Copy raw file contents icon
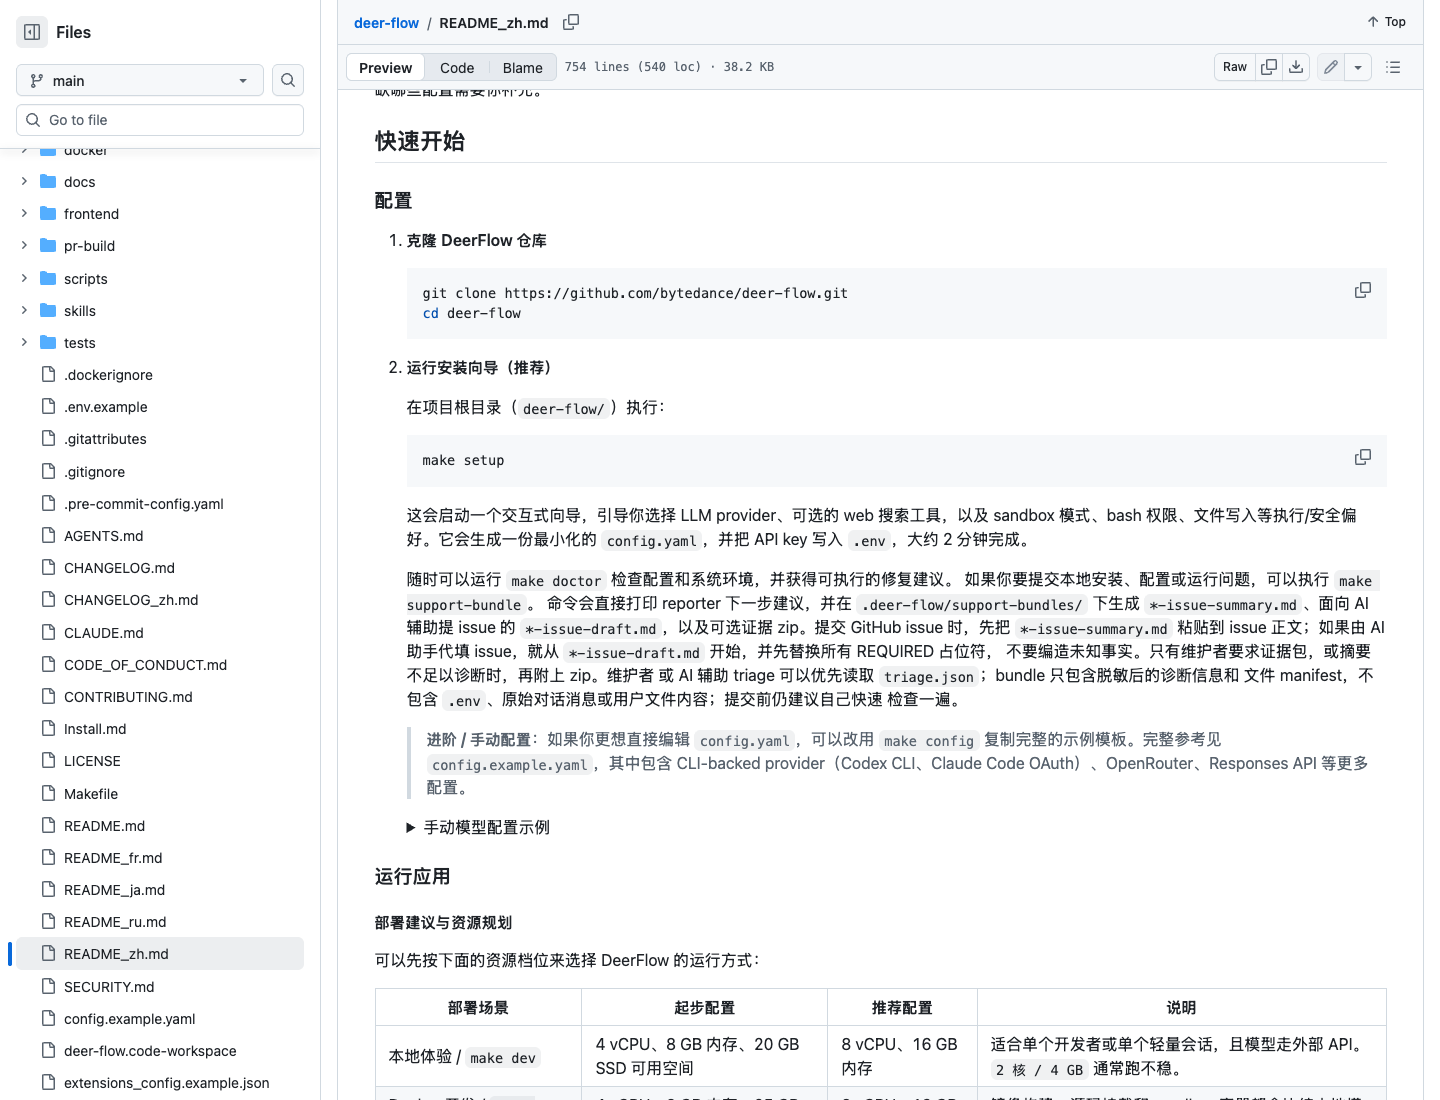This screenshot has height=1100, width=1440. click(x=1269, y=67)
